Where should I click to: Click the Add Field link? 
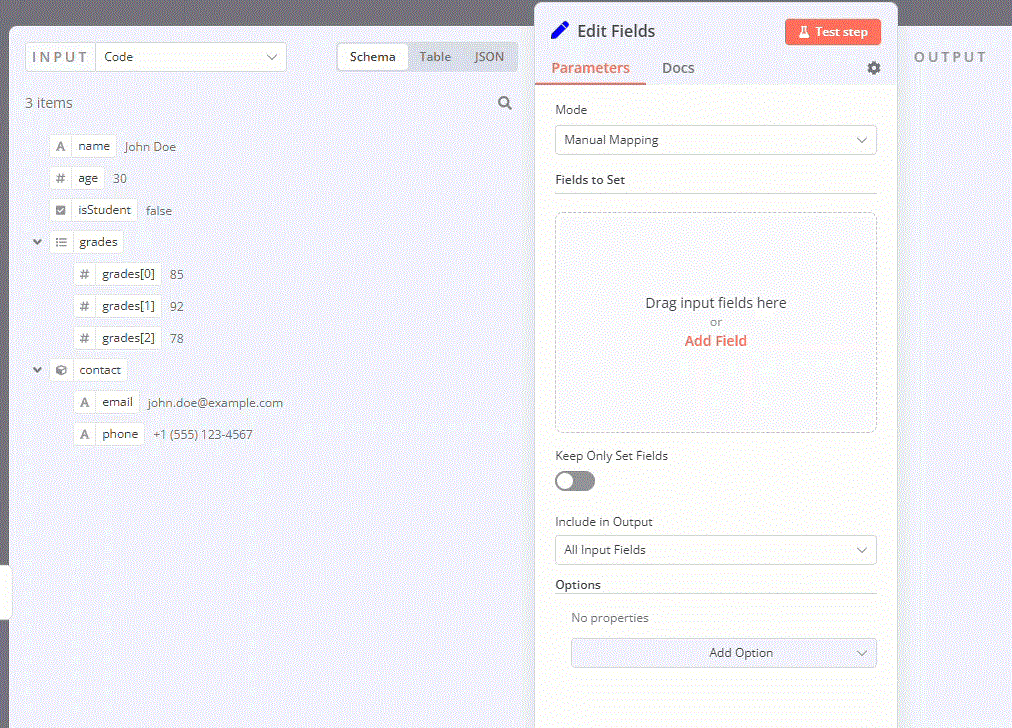pyautogui.click(x=715, y=340)
